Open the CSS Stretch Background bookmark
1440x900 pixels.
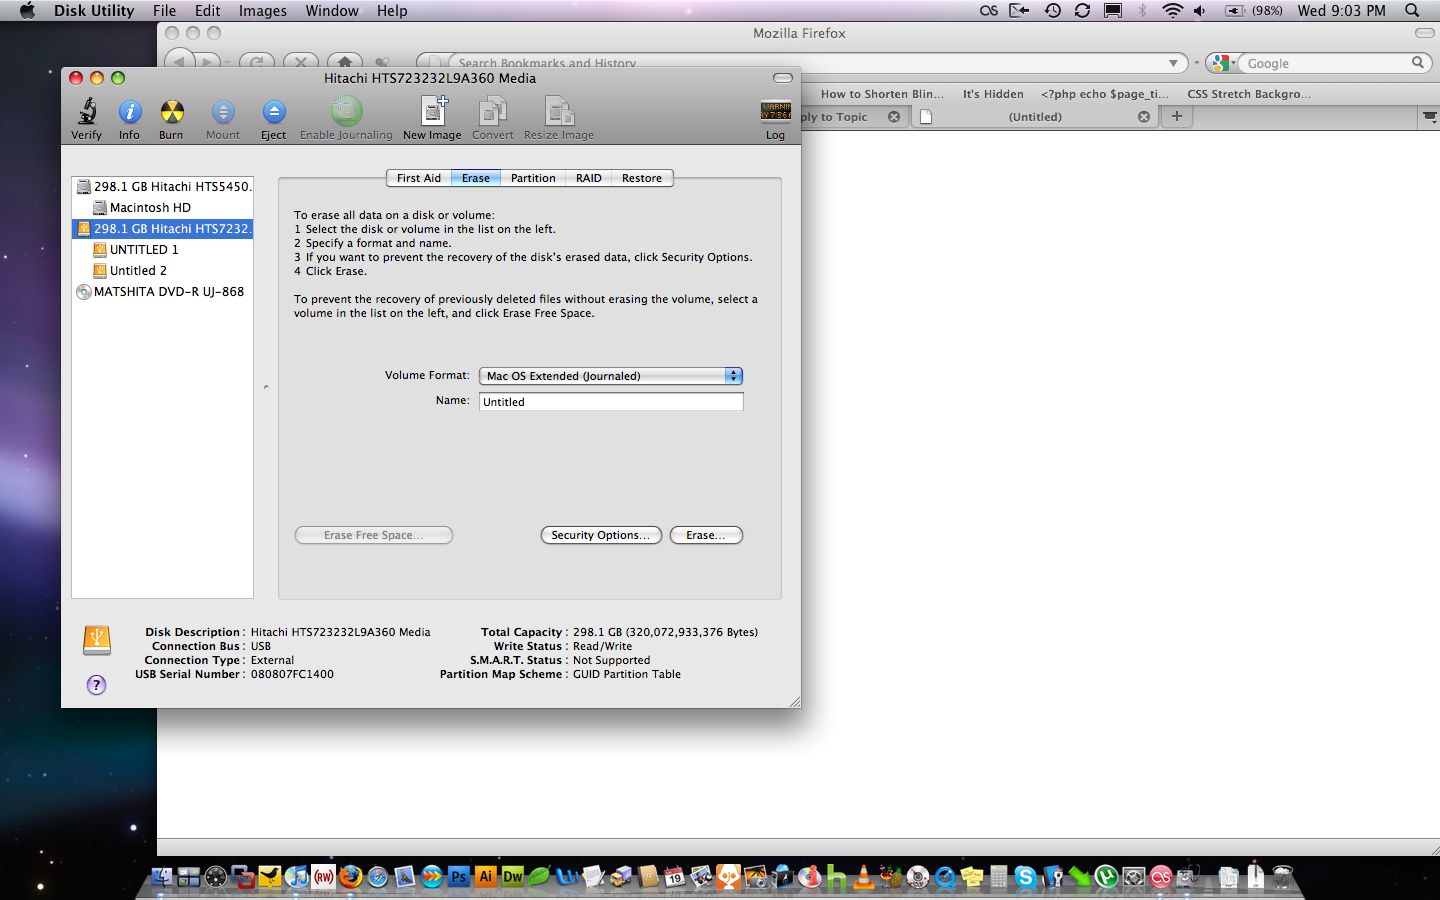[x=1249, y=94]
